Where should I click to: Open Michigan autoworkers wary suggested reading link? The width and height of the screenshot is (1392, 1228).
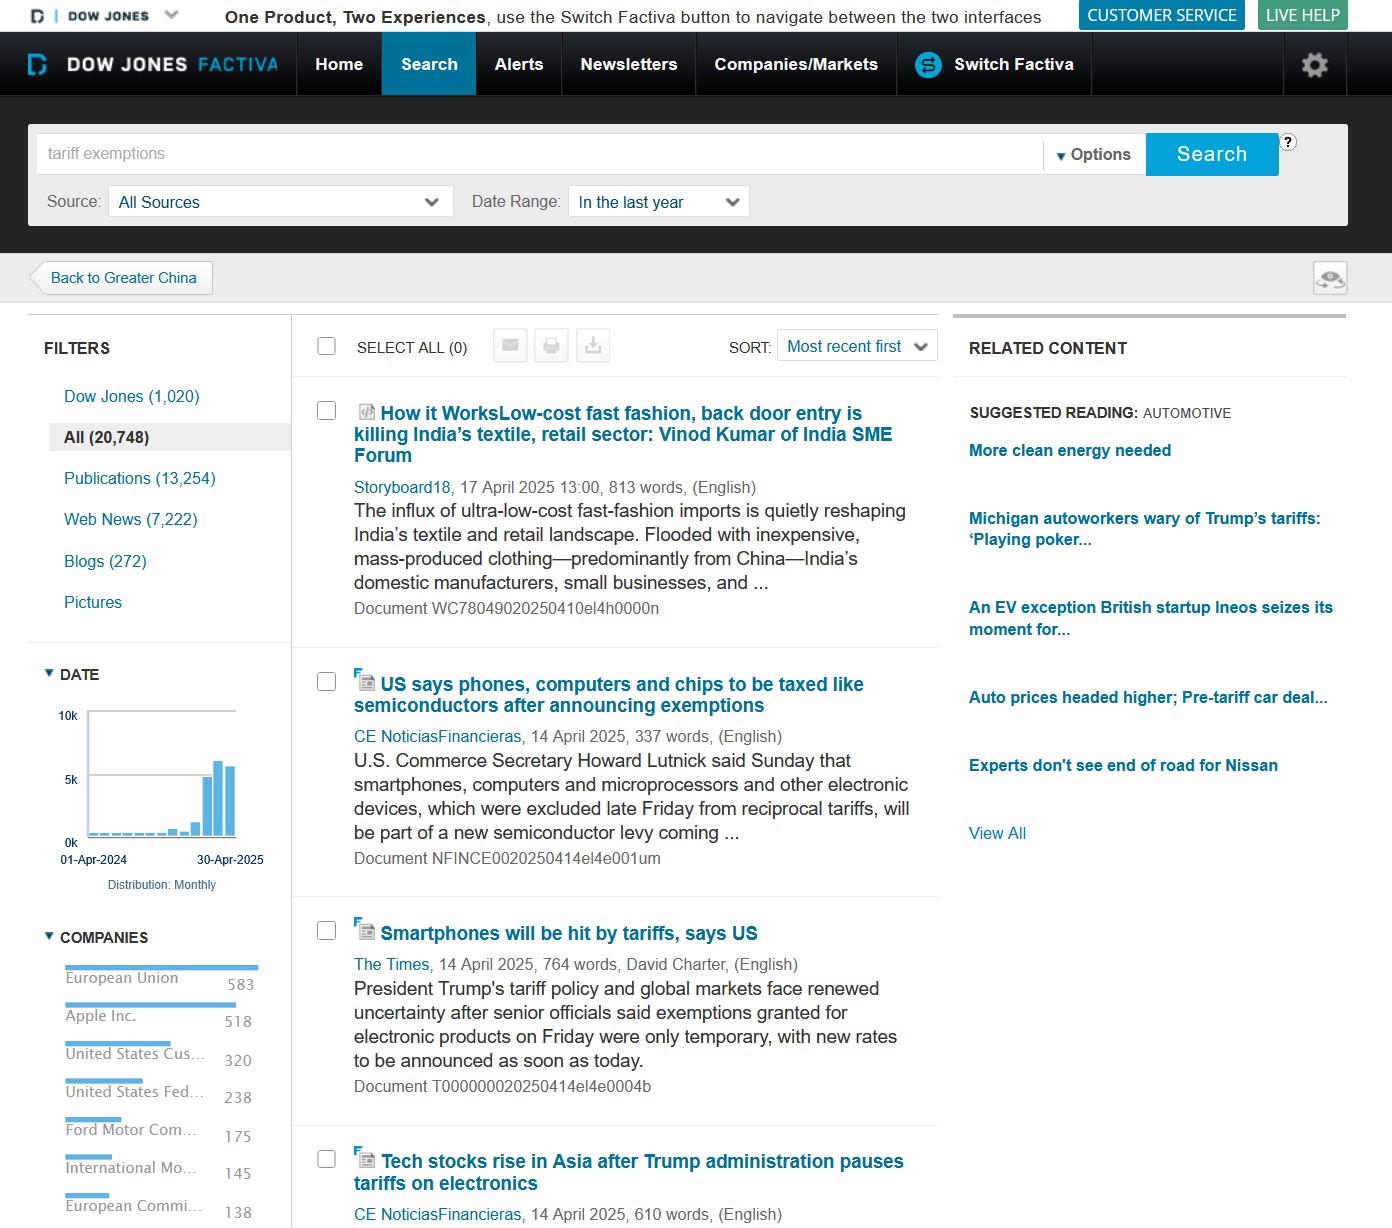1144,529
